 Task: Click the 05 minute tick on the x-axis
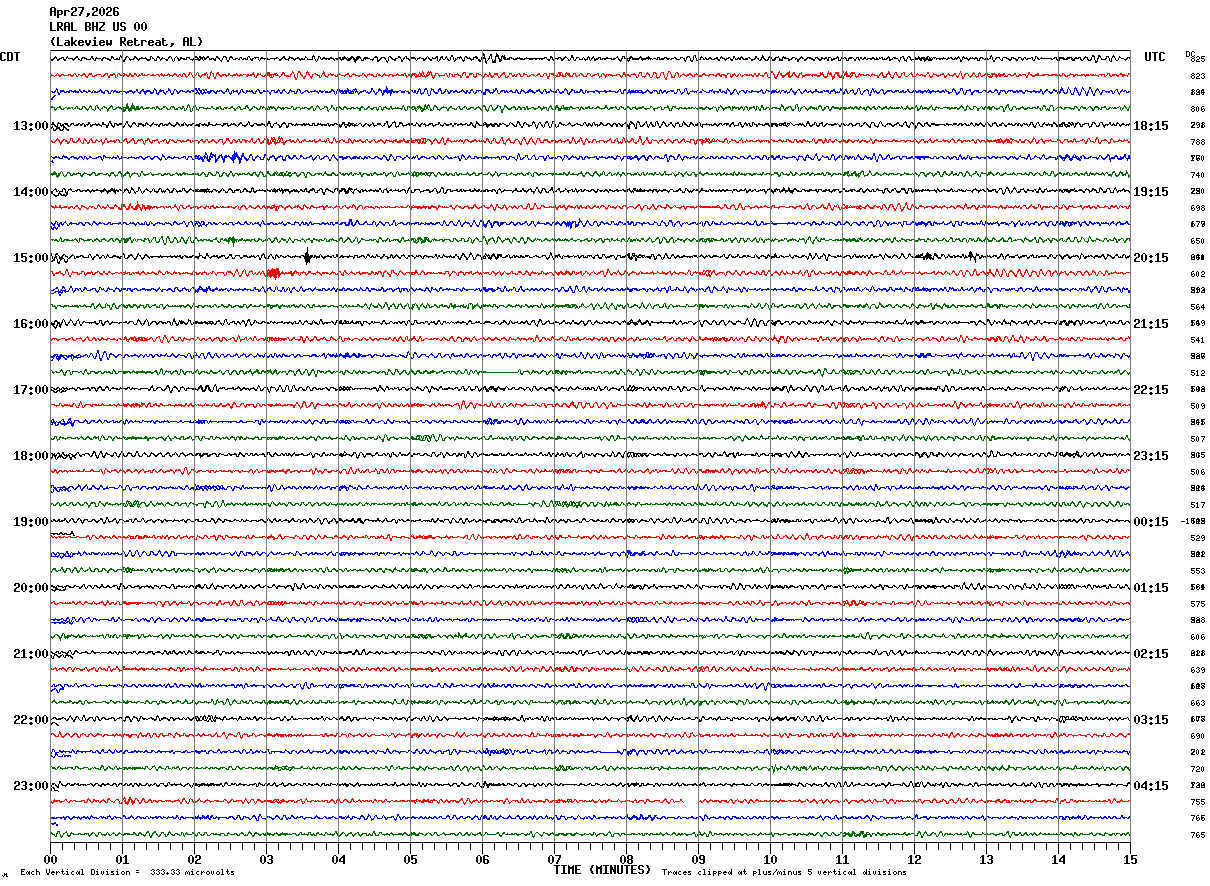(x=410, y=859)
